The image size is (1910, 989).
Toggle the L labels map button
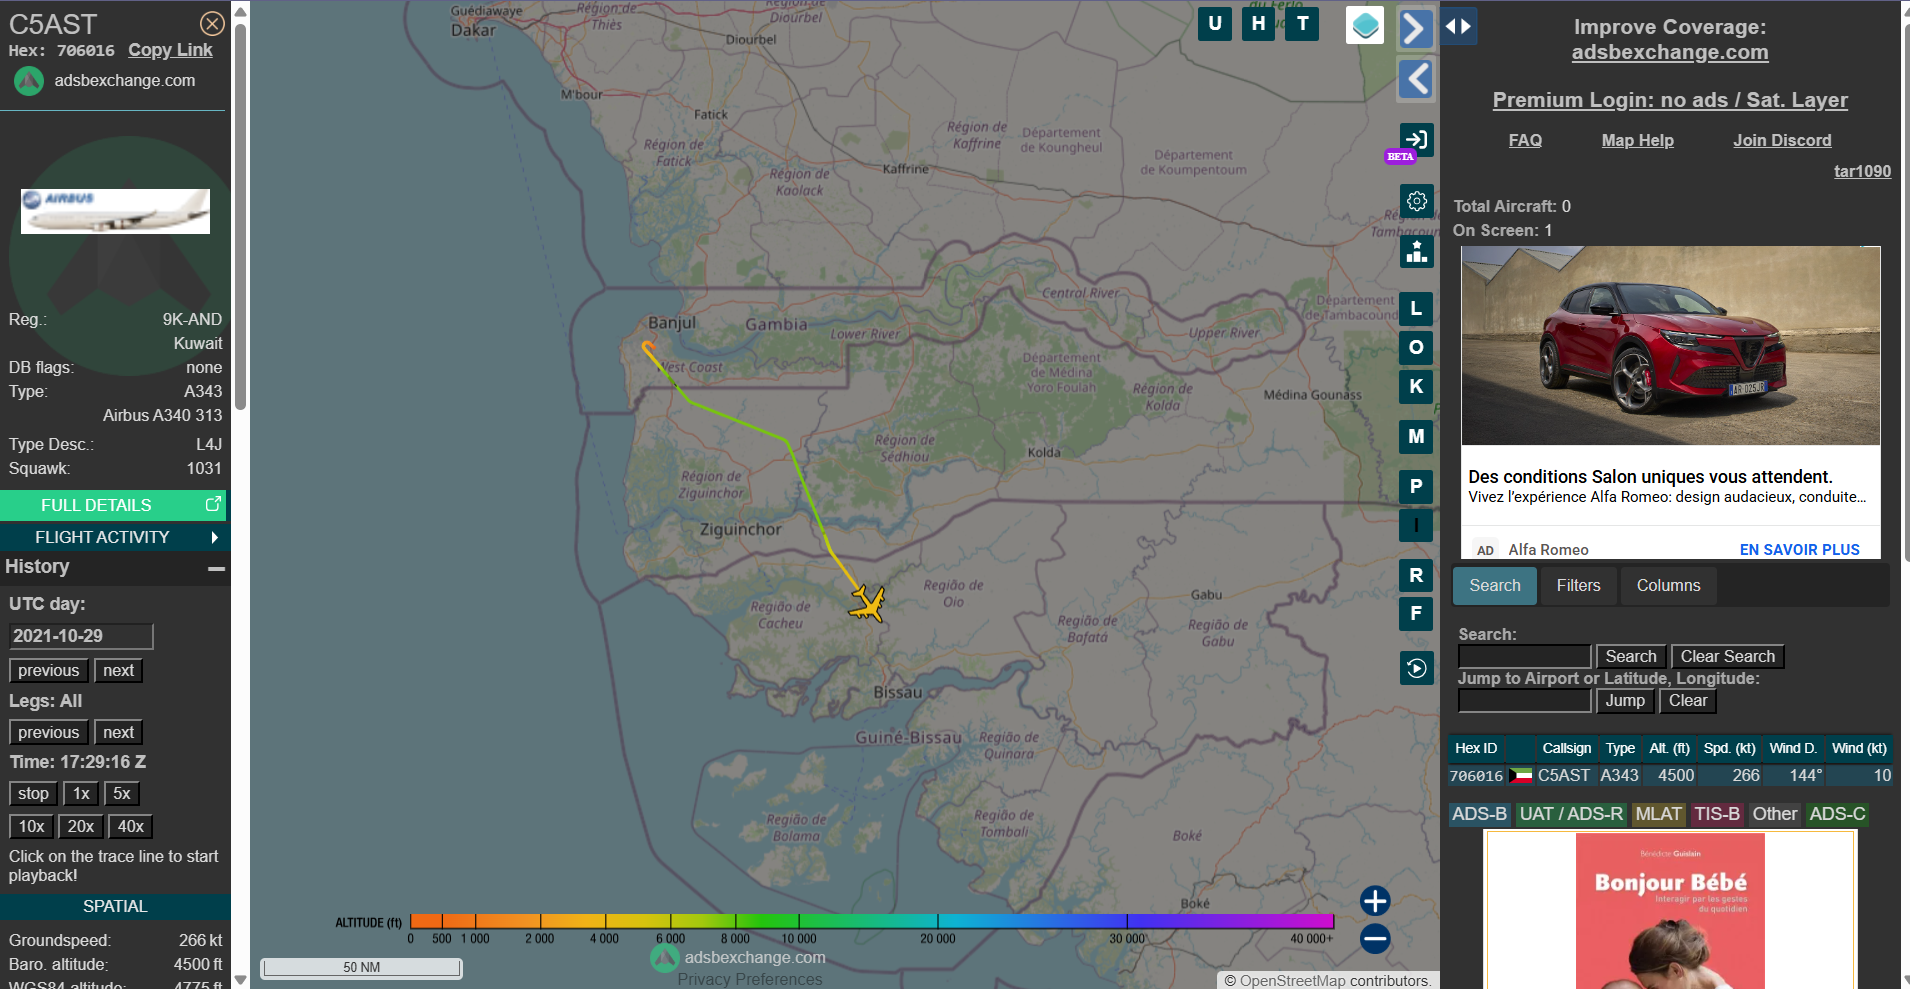[x=1416, y=309]
